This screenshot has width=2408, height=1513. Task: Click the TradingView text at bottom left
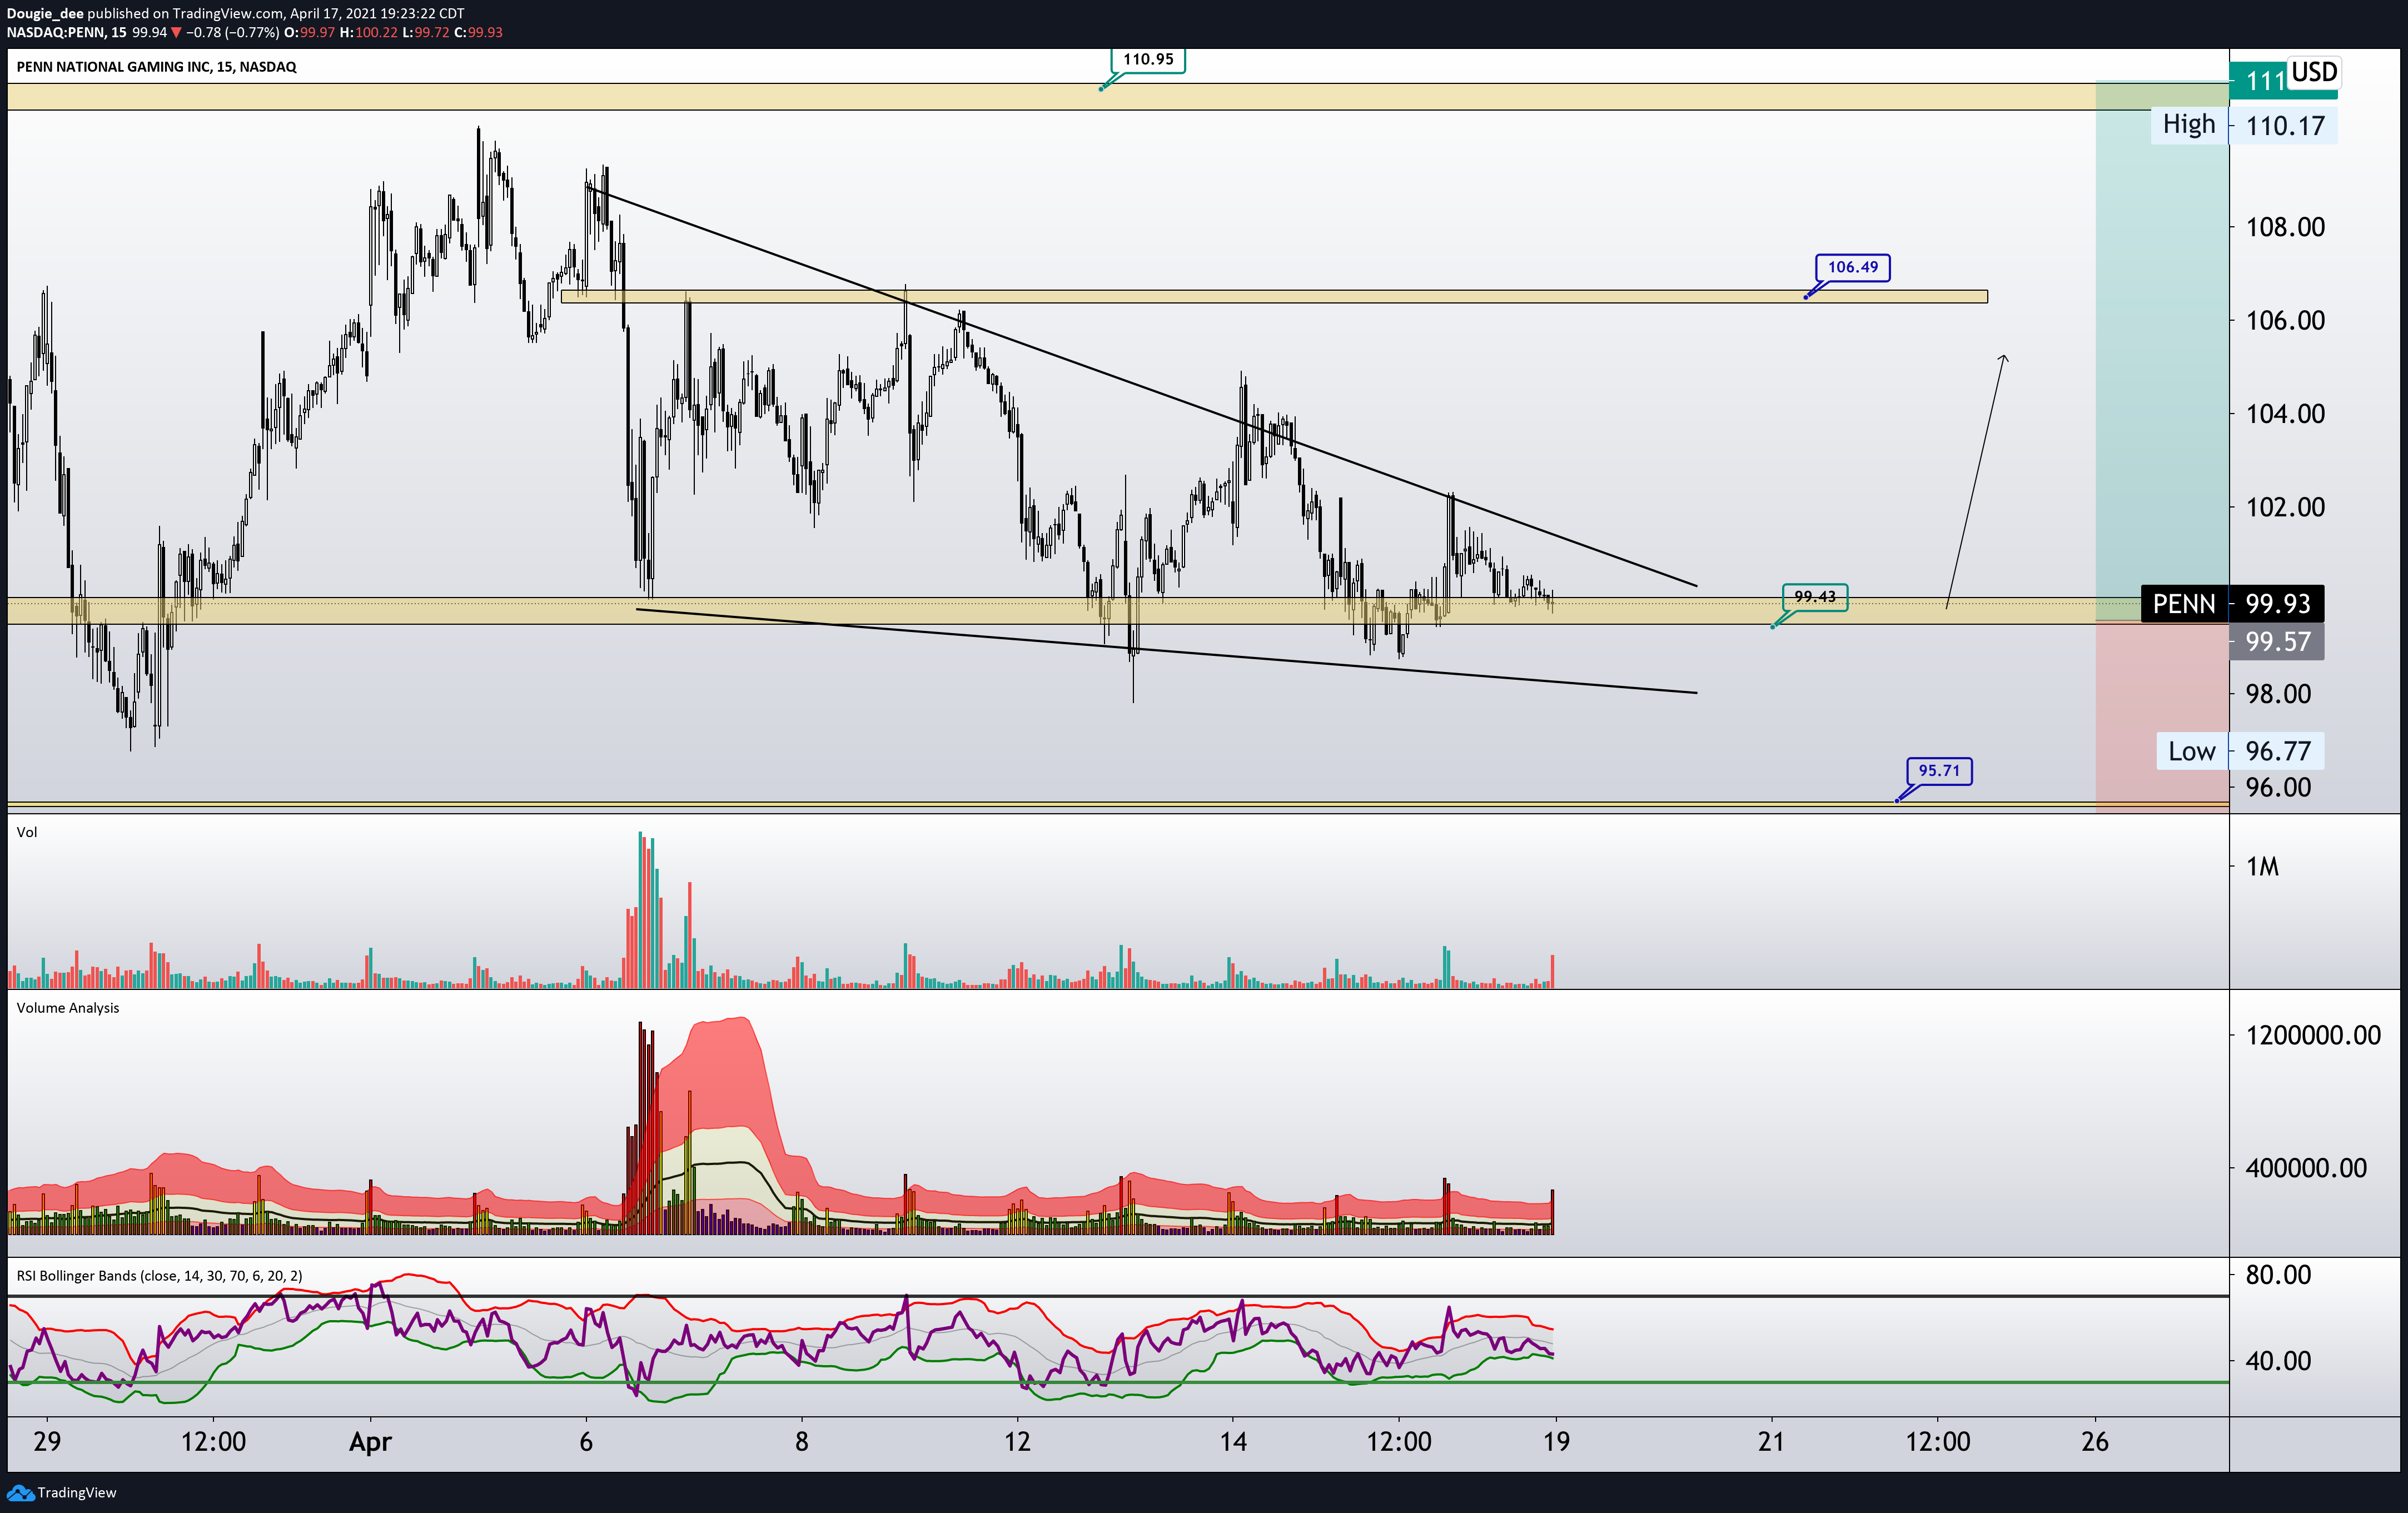coord(77,1493)
